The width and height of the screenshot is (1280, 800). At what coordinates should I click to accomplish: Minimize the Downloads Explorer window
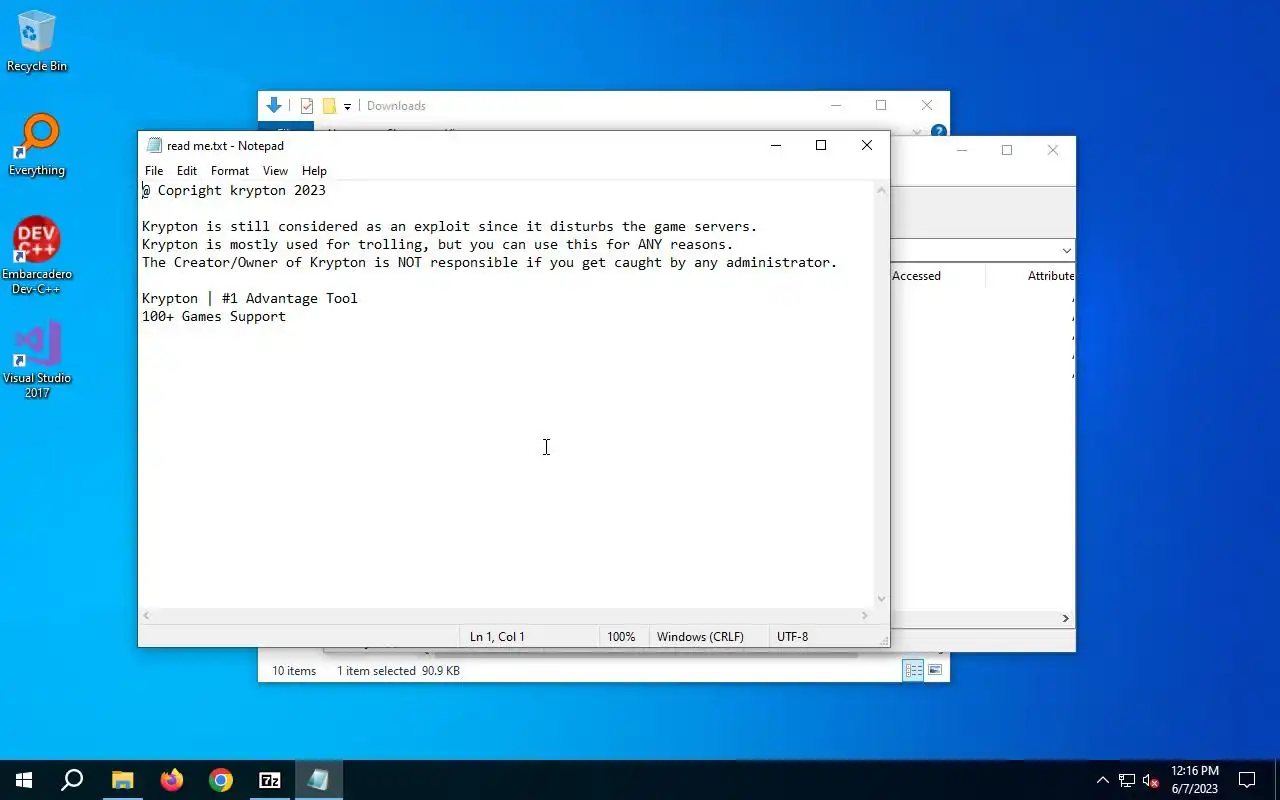click(x=835, y=105)
